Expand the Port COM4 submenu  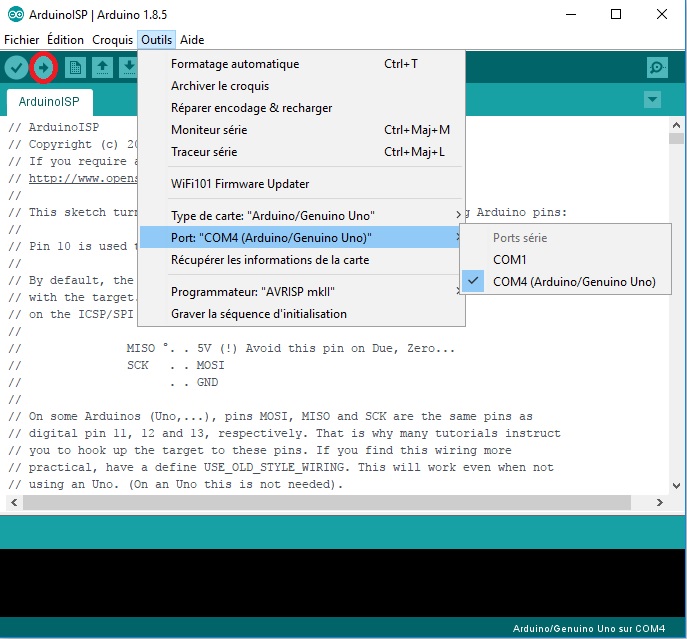click(x=301, y=238)
